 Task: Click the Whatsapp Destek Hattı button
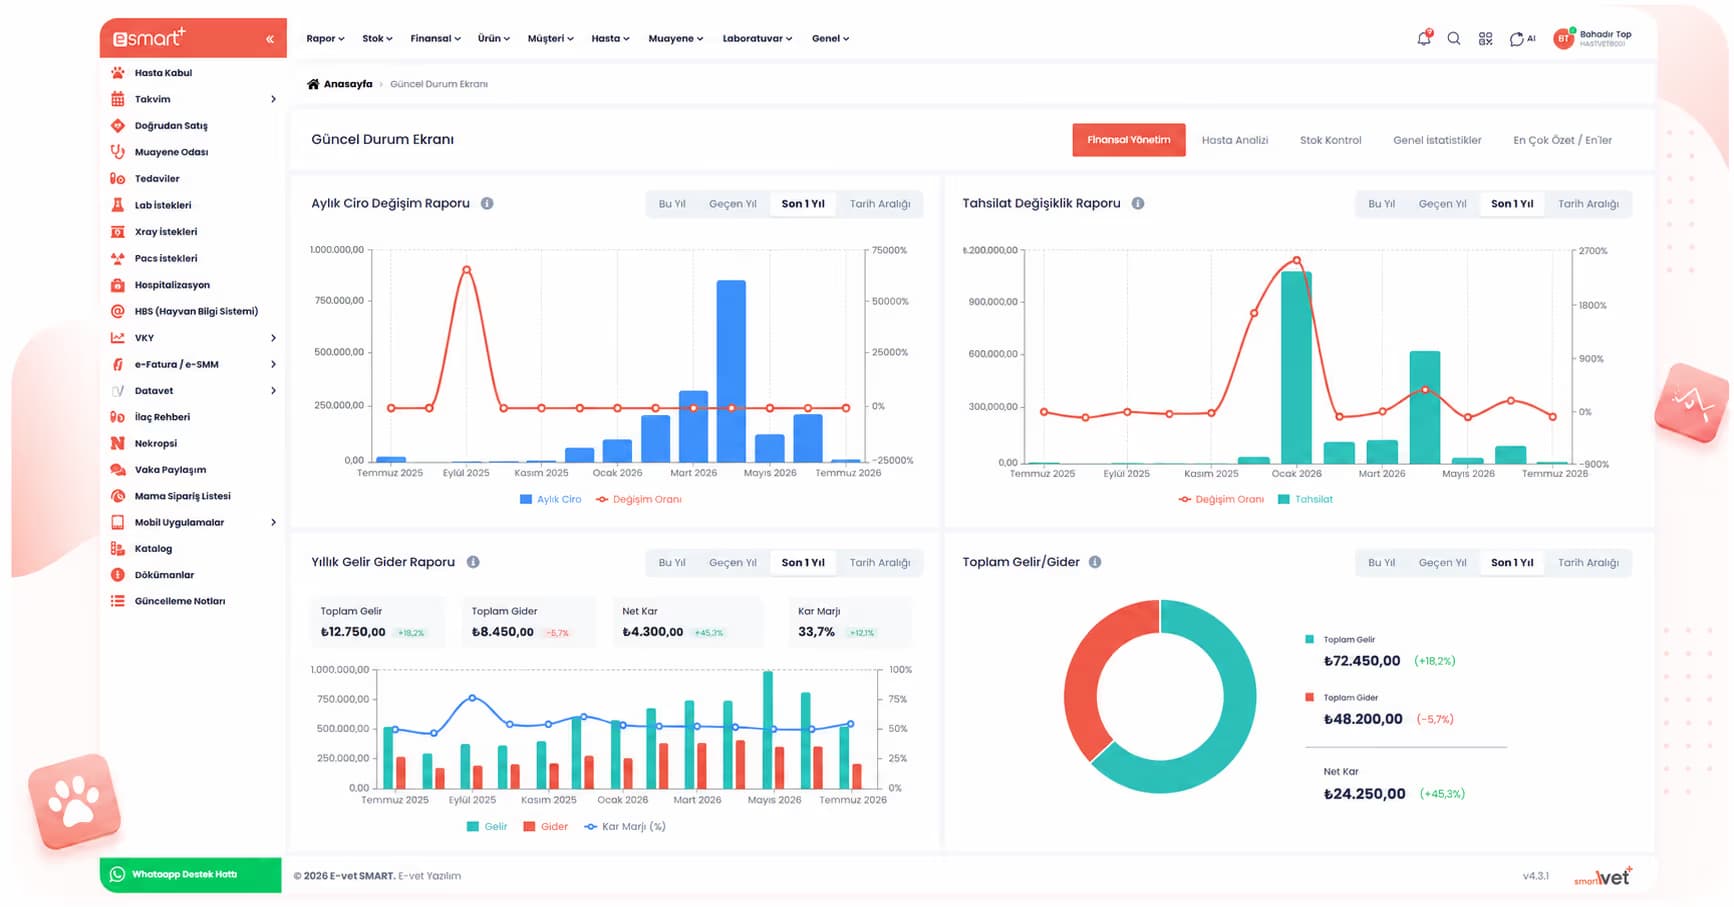(x=190, y=875)
